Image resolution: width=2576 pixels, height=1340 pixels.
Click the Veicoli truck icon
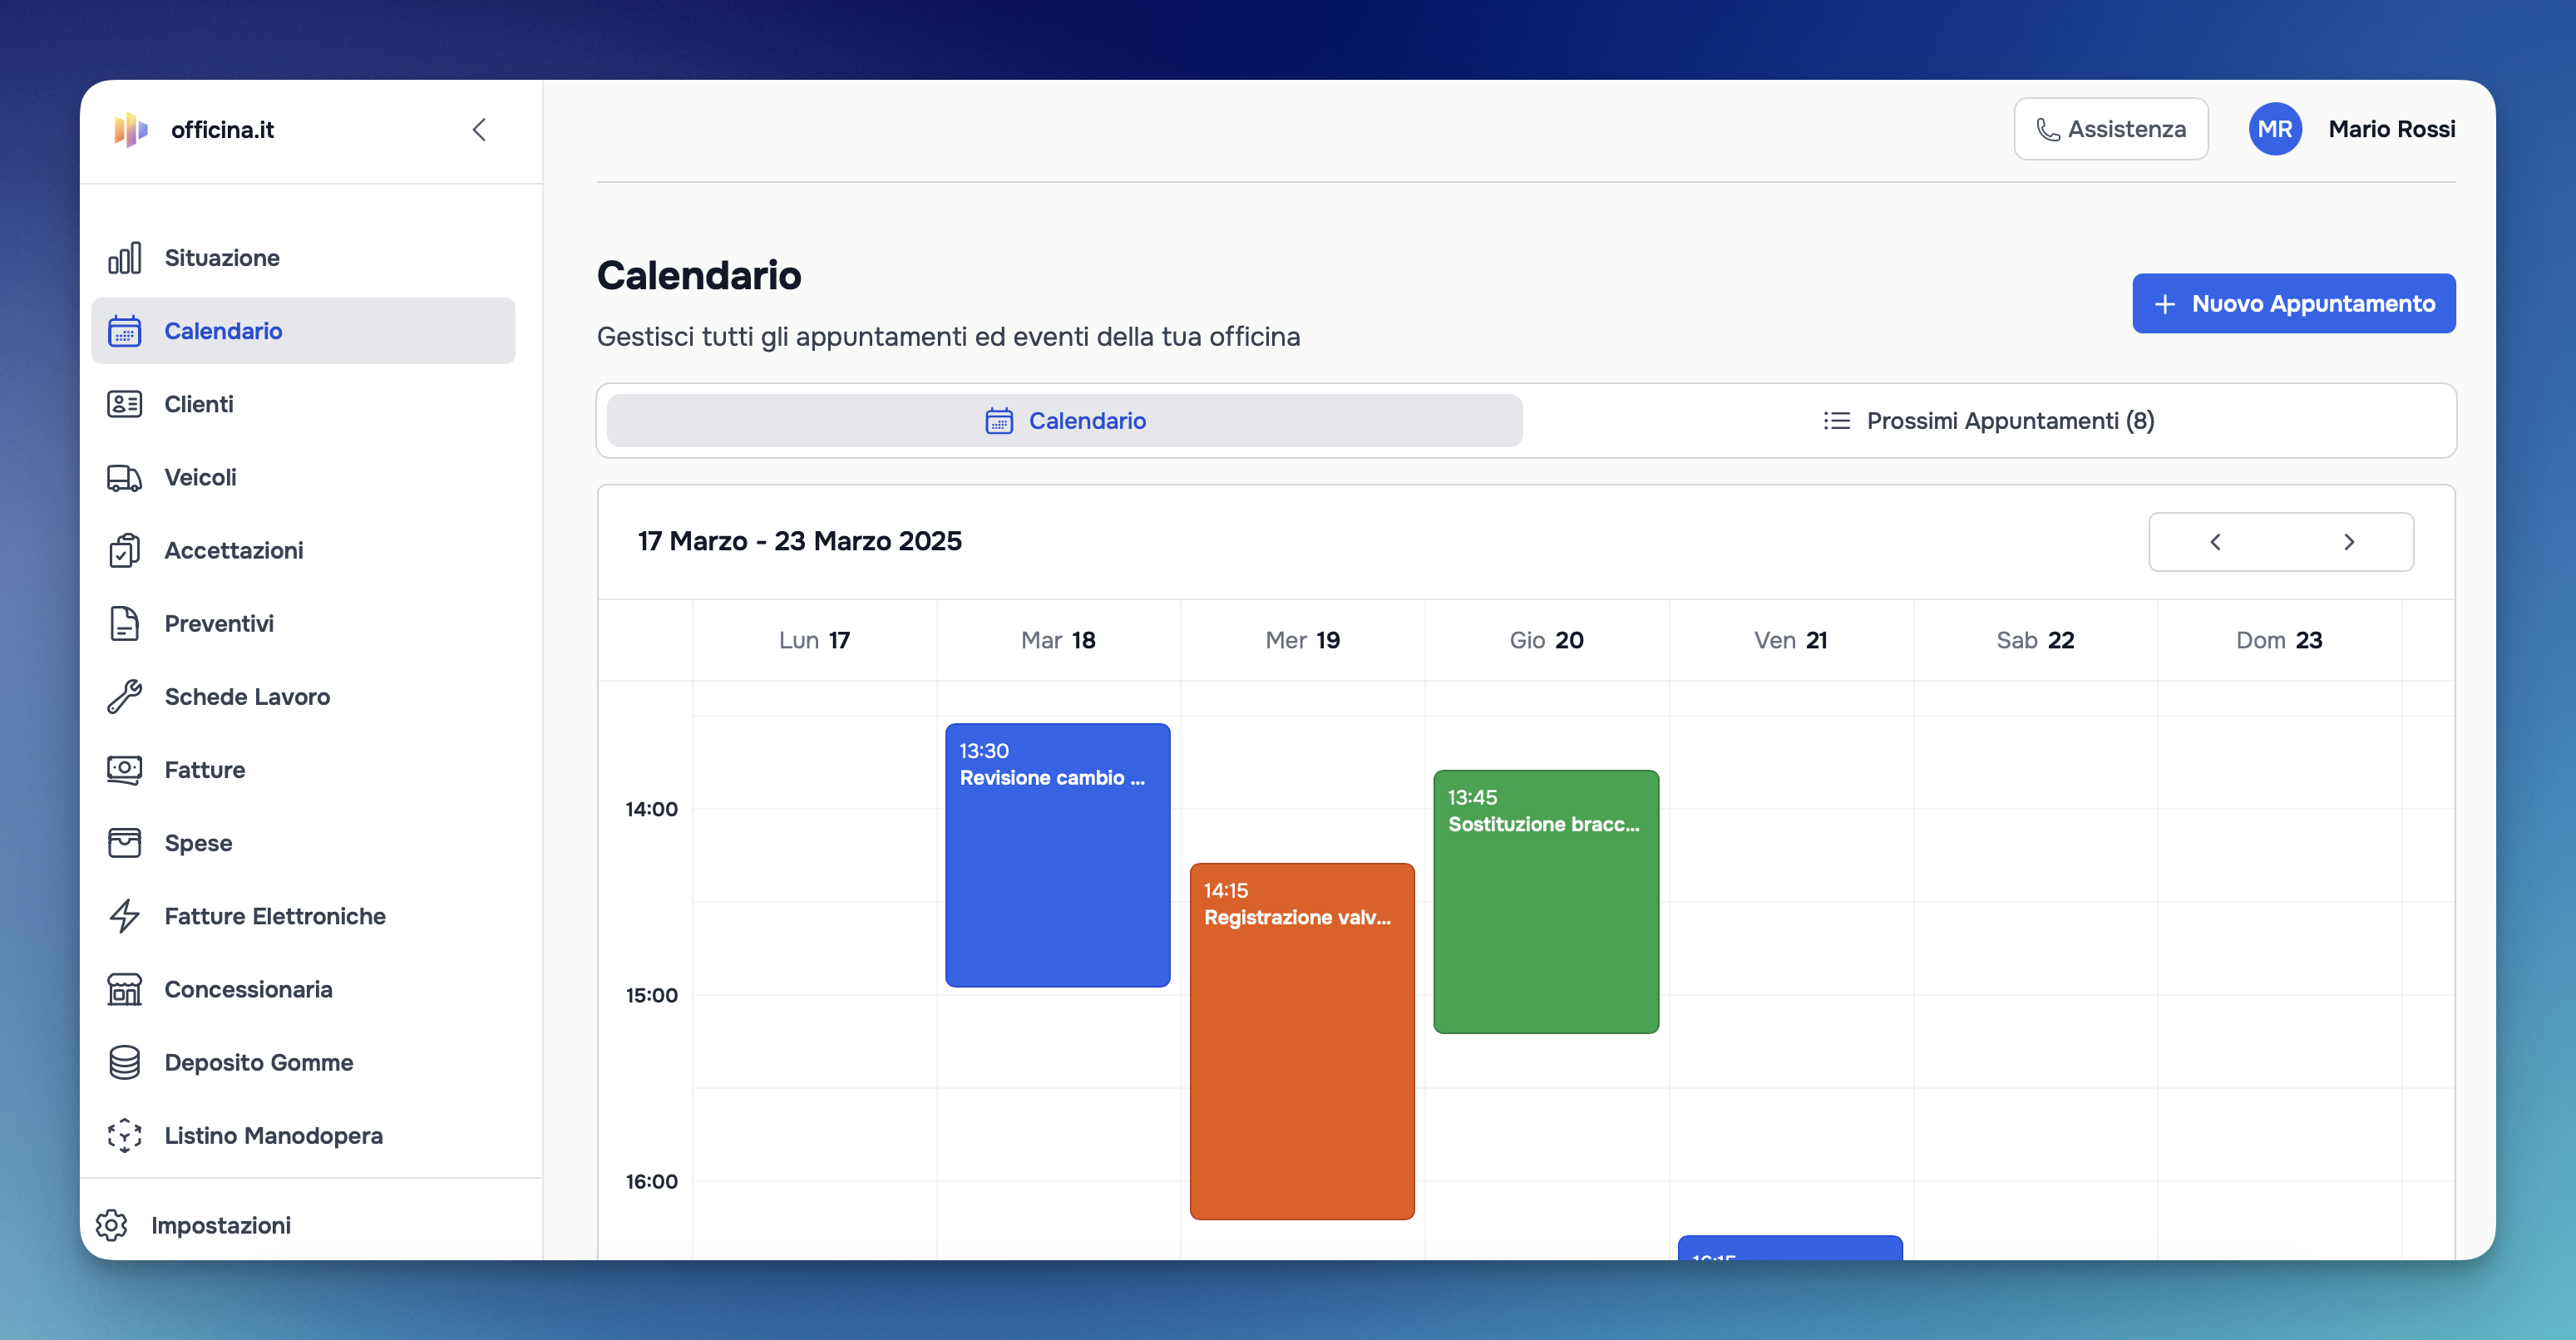click(124, 477)
